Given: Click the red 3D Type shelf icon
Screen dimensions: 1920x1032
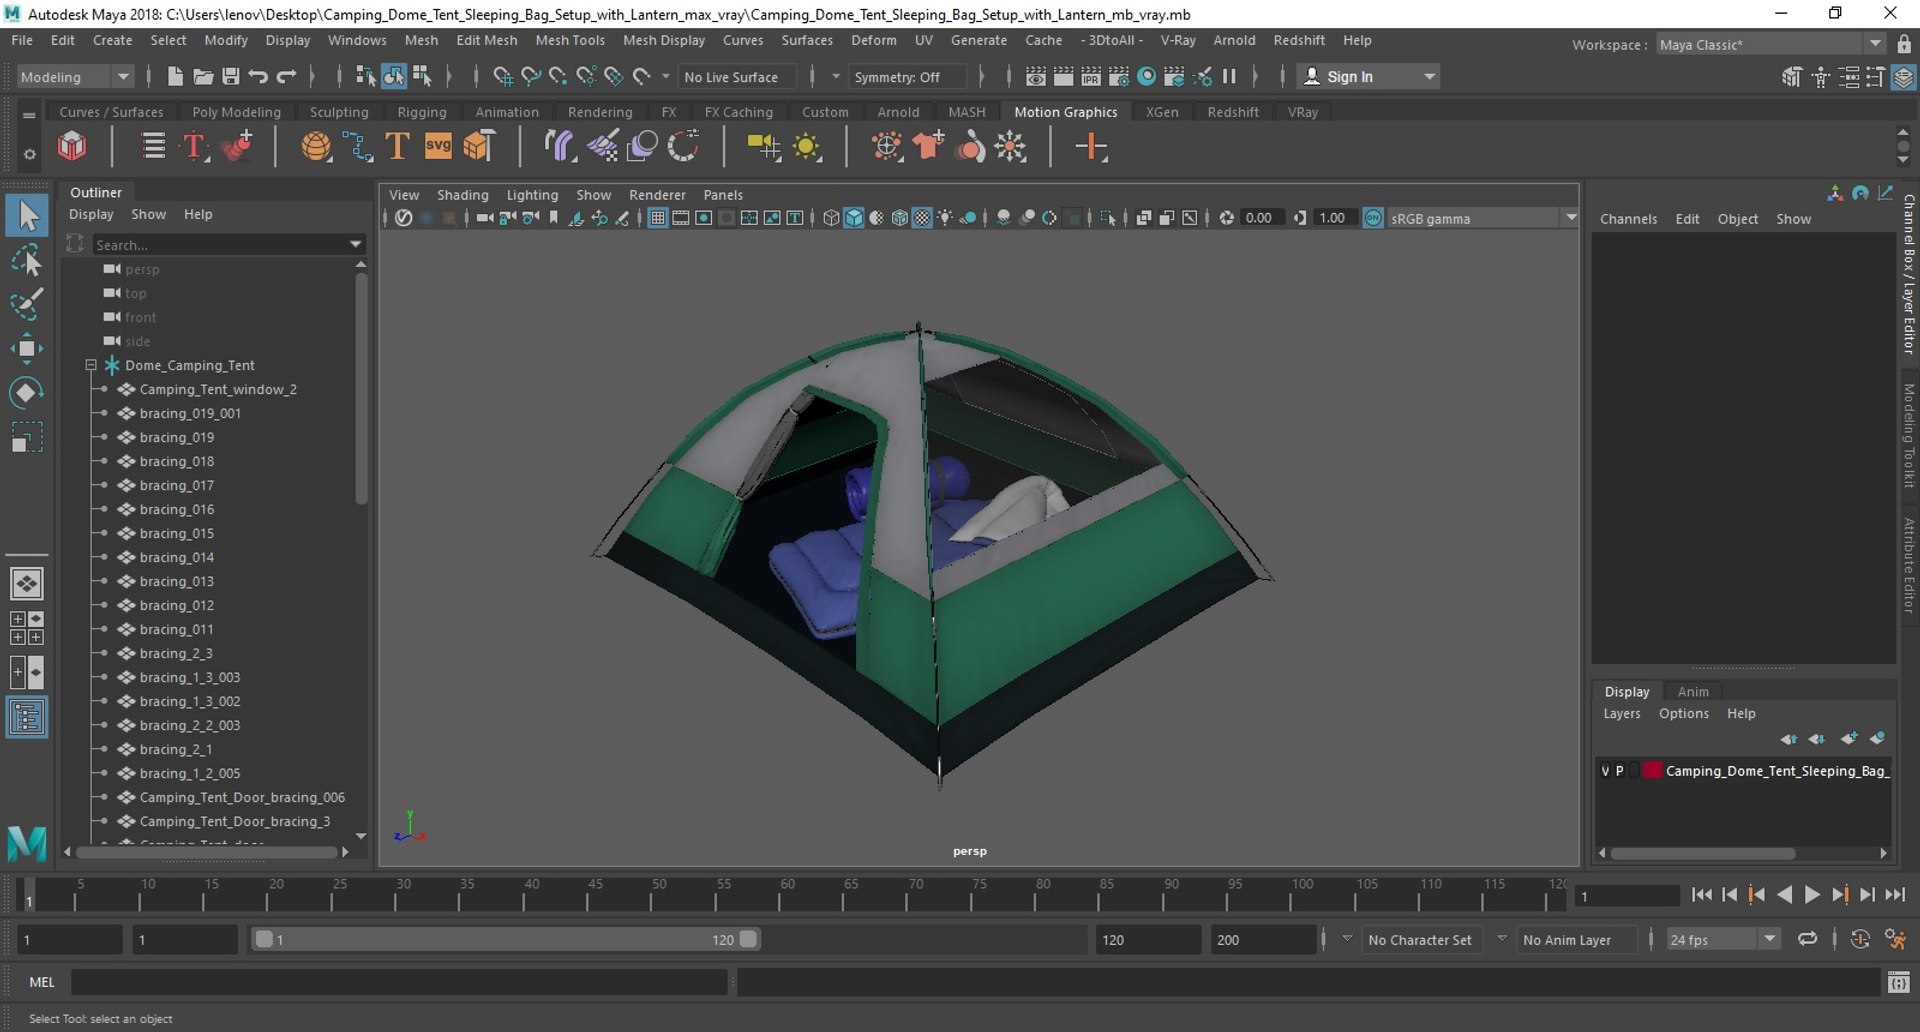Looking at the screenshot, I should coord(194,147).
